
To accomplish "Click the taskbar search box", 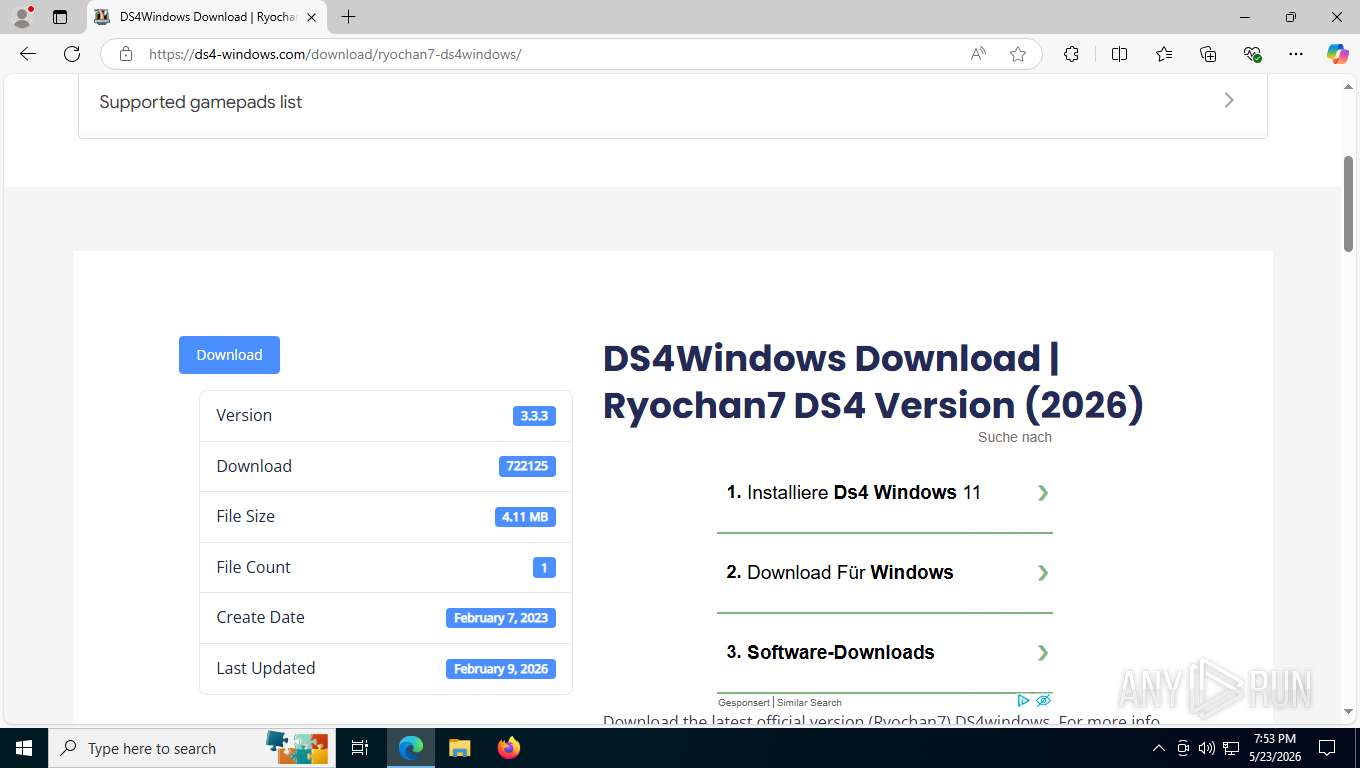I will coord(193,748).
